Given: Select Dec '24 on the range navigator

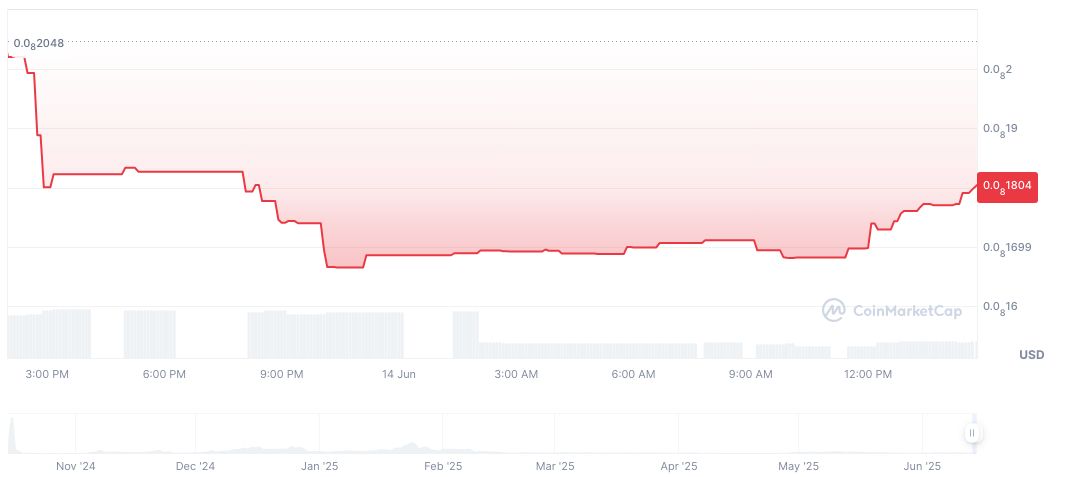Looking at the screenshot, I should [x=195, y=466].
